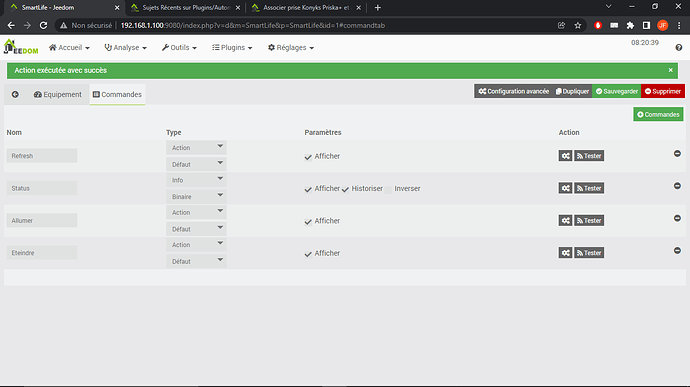
Task: Open the Jeedom logo home link
Action: (21, 47)
